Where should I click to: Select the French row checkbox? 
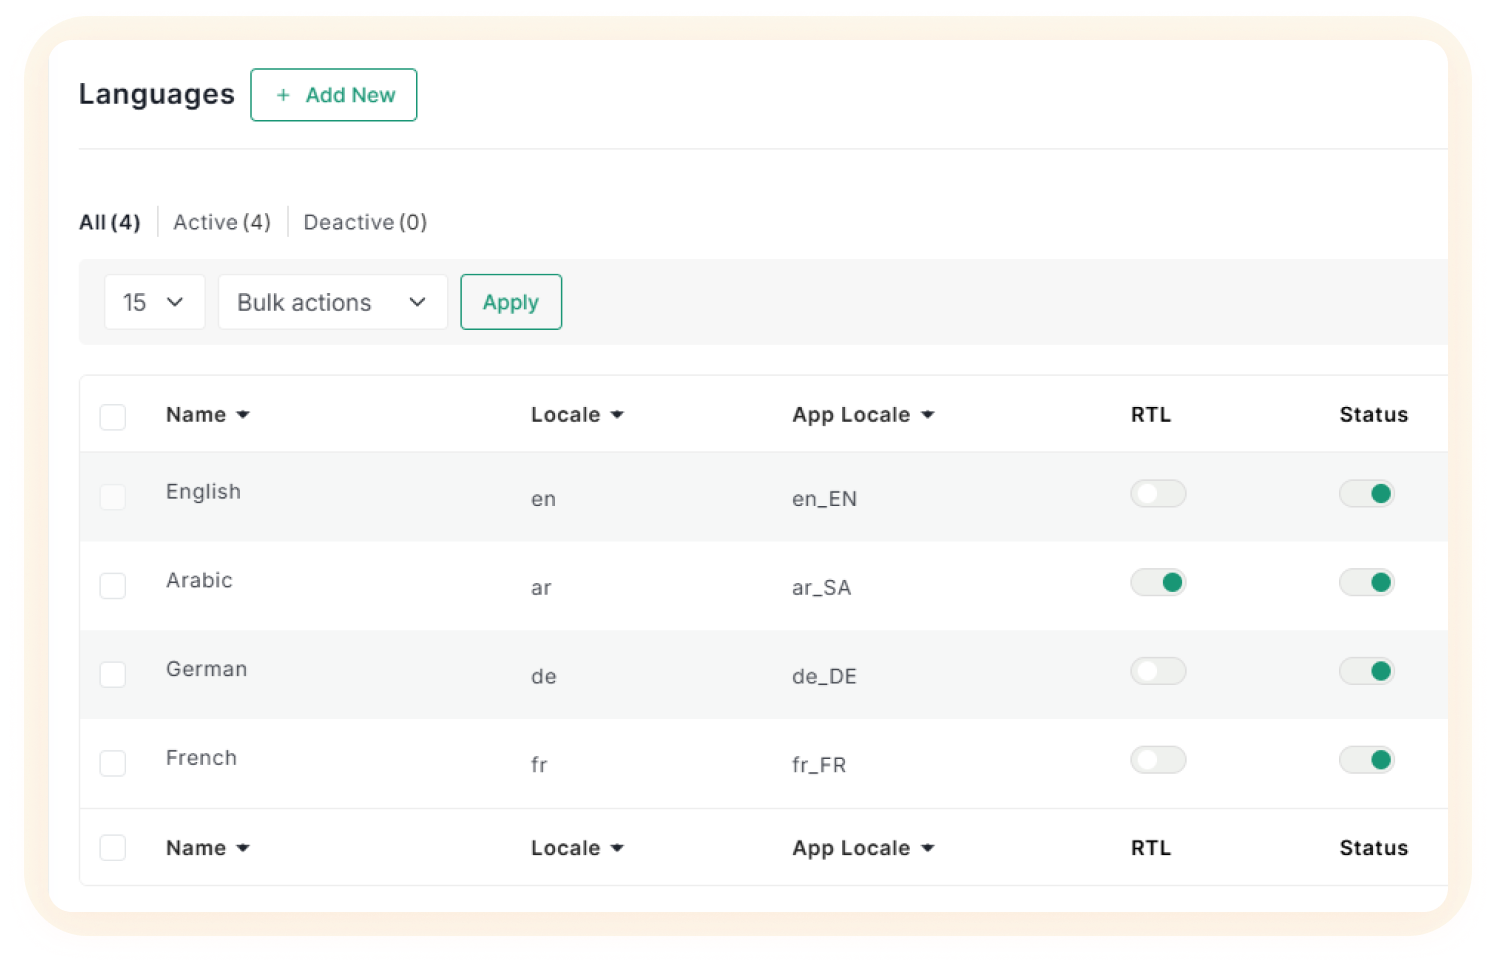113,763
